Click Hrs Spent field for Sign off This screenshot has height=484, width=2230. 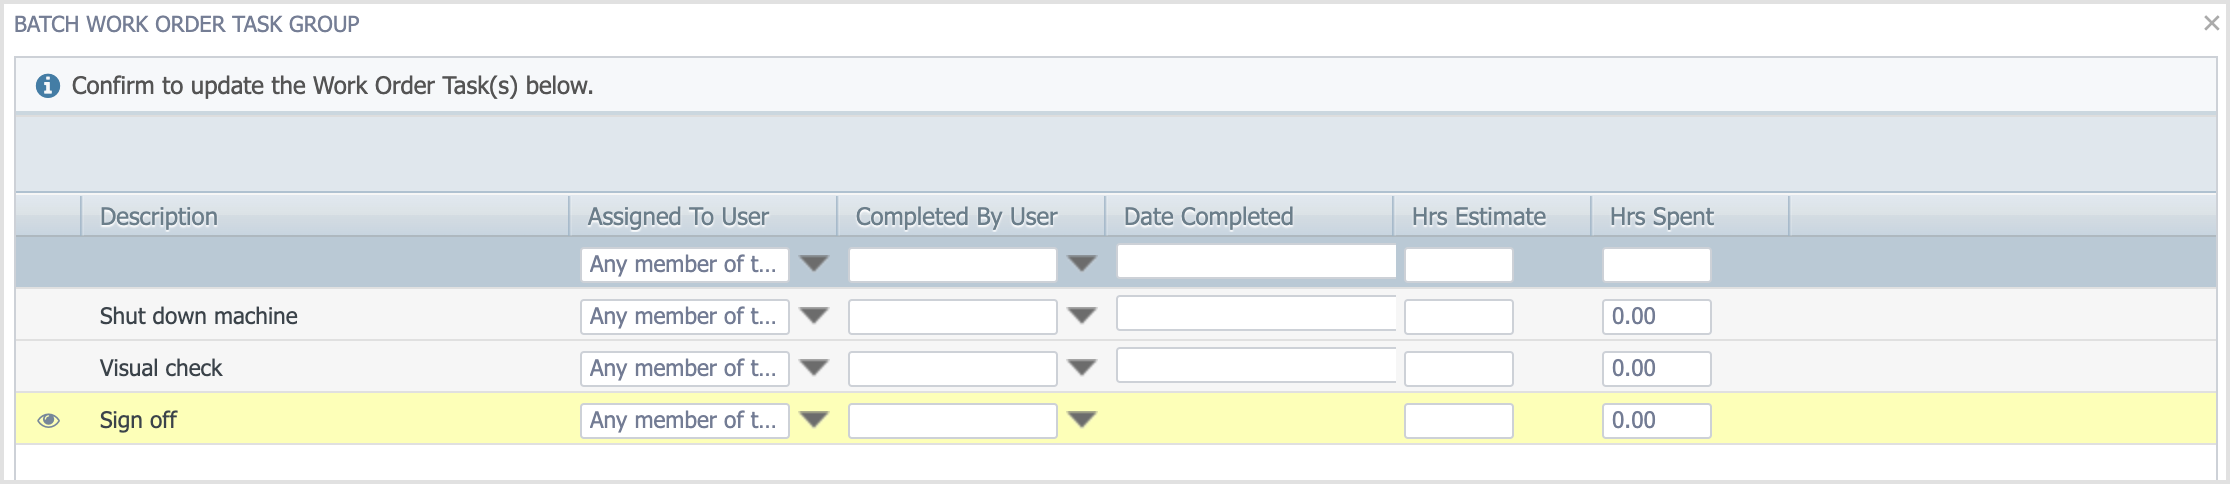coord(1657,421)
